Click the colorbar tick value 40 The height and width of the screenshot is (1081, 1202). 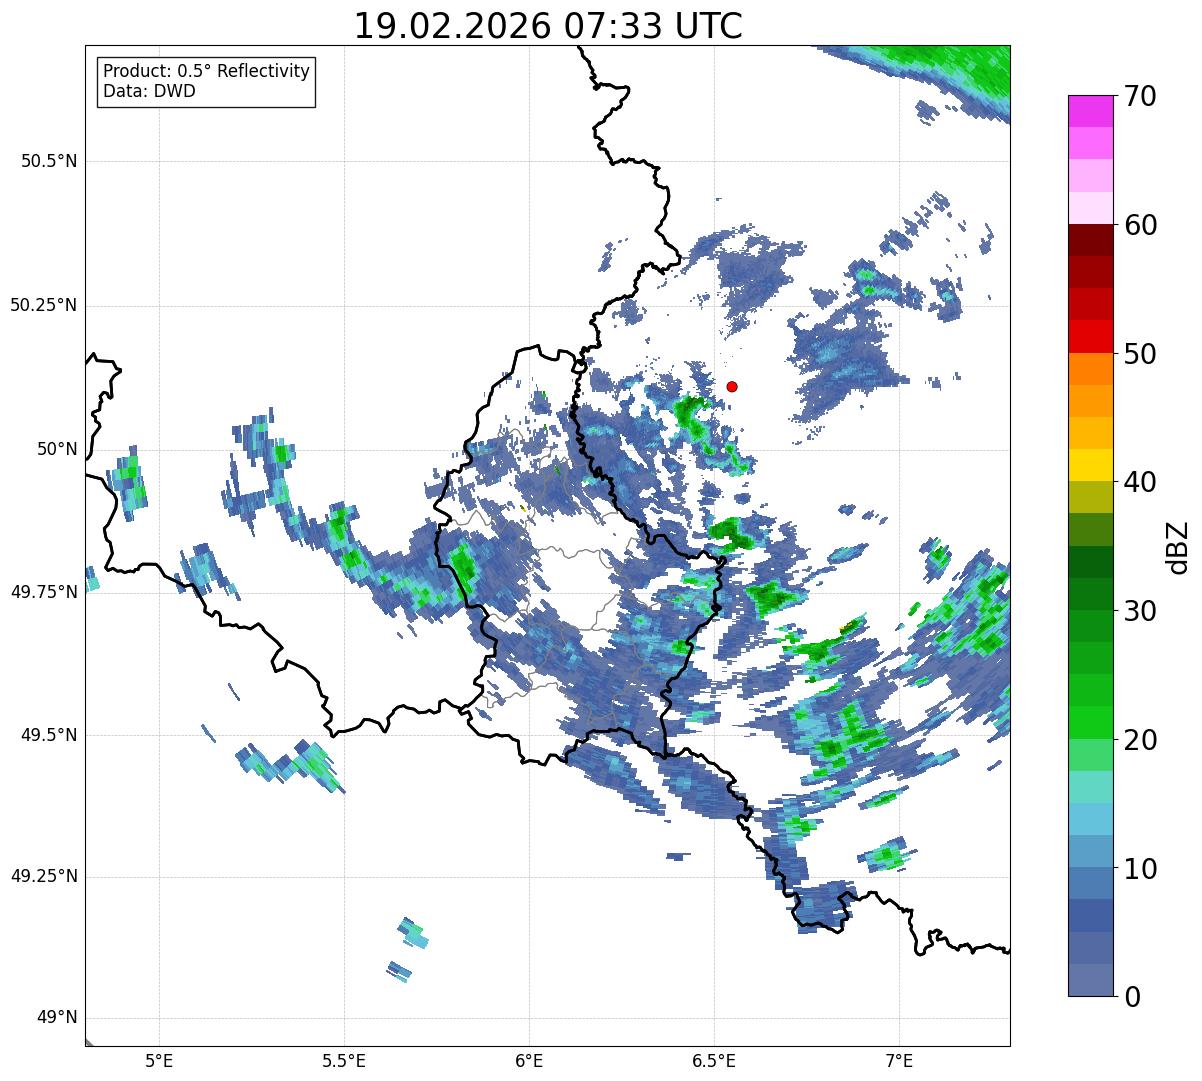1140,482
